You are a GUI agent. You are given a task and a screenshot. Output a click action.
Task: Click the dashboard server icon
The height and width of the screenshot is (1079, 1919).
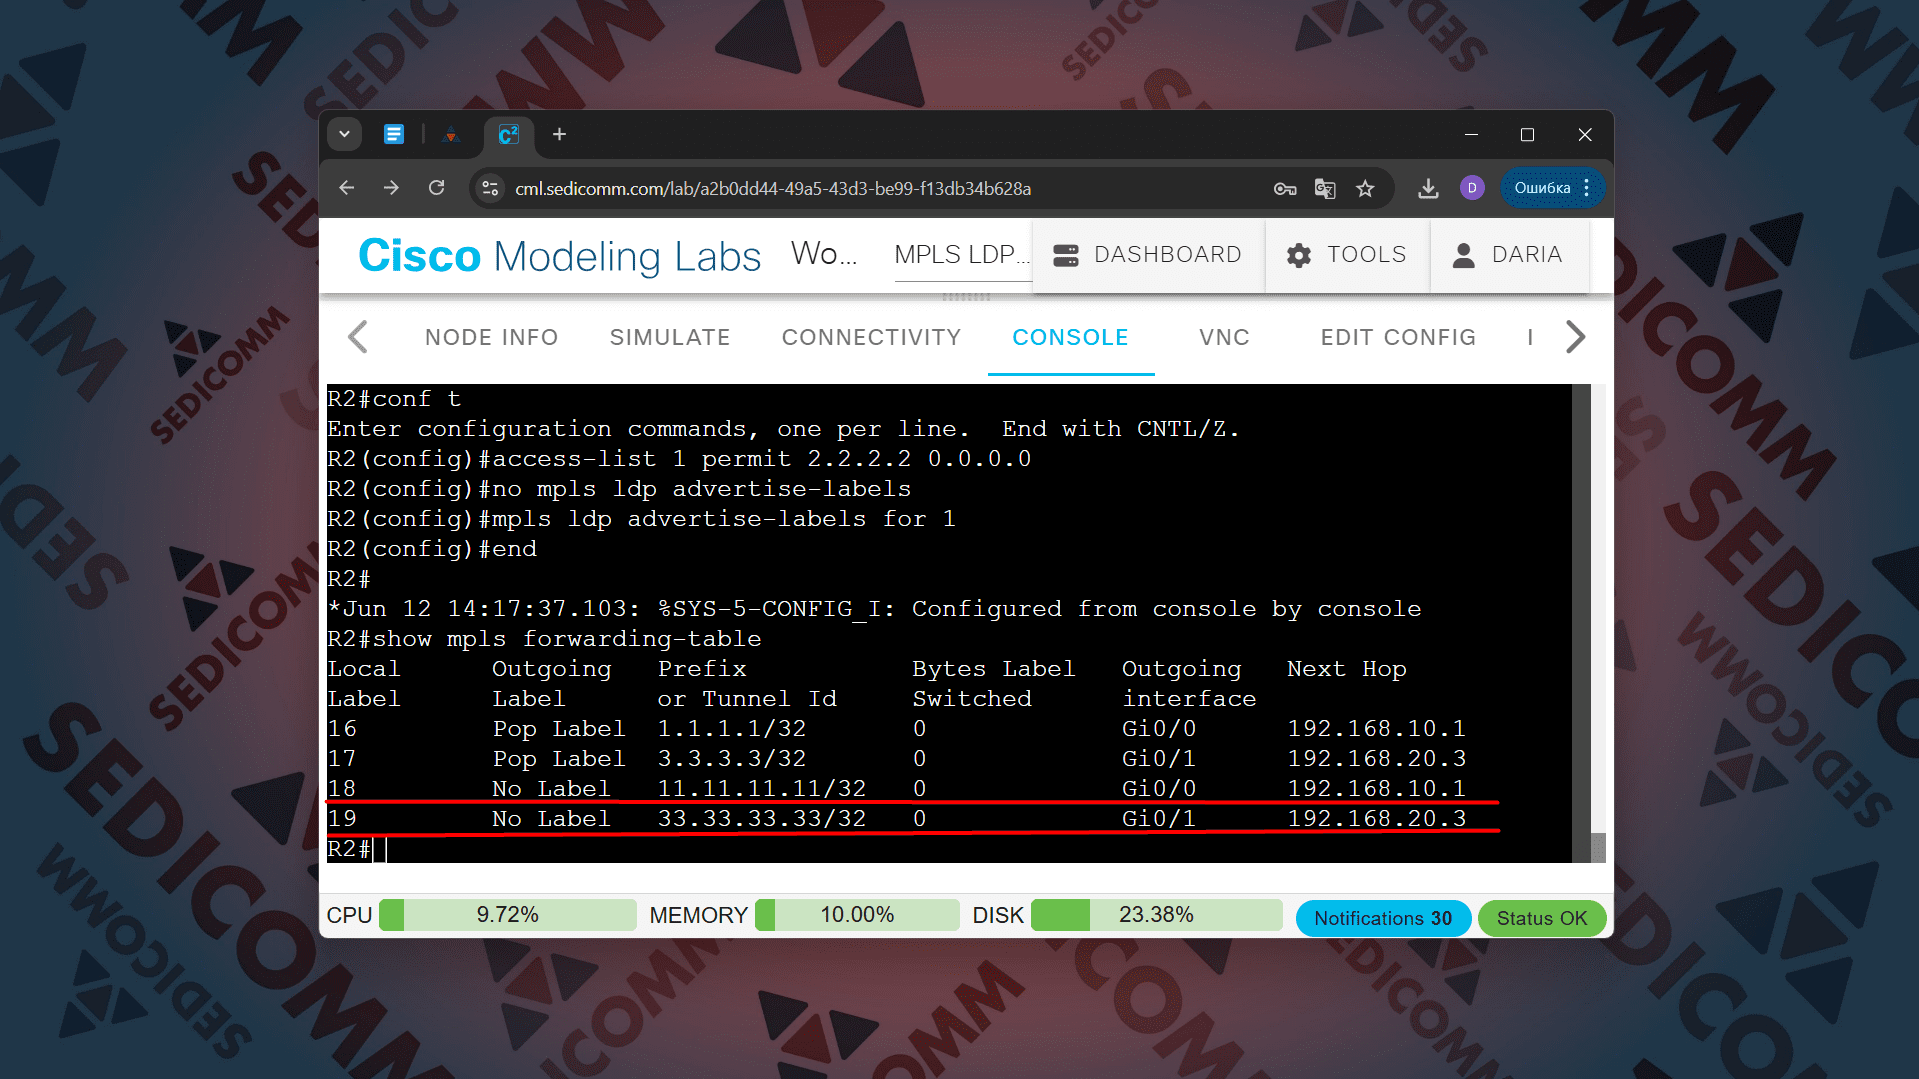1066,255
